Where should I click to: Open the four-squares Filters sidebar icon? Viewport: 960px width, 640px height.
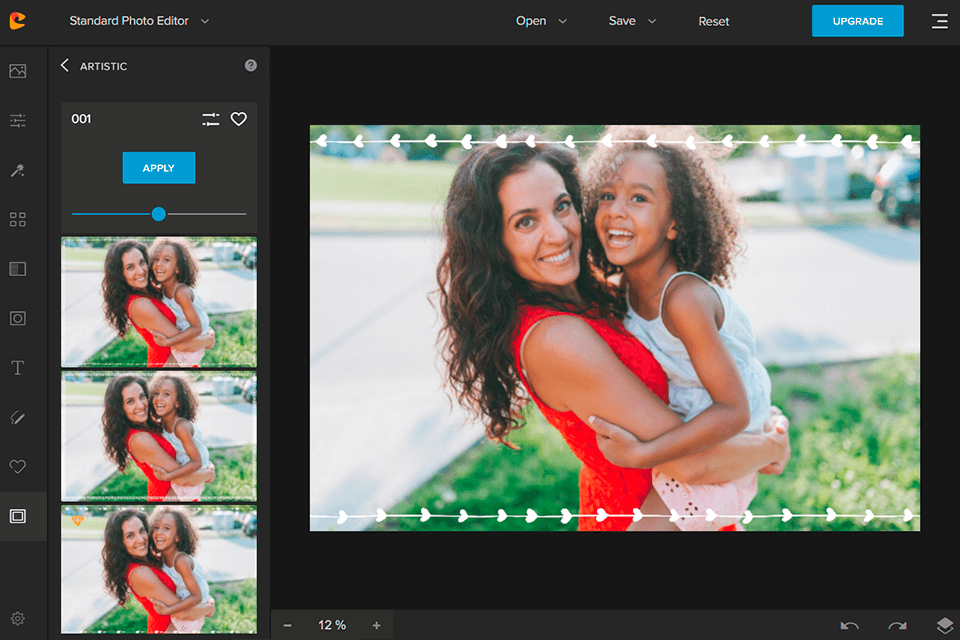click(x=18, y=219)
